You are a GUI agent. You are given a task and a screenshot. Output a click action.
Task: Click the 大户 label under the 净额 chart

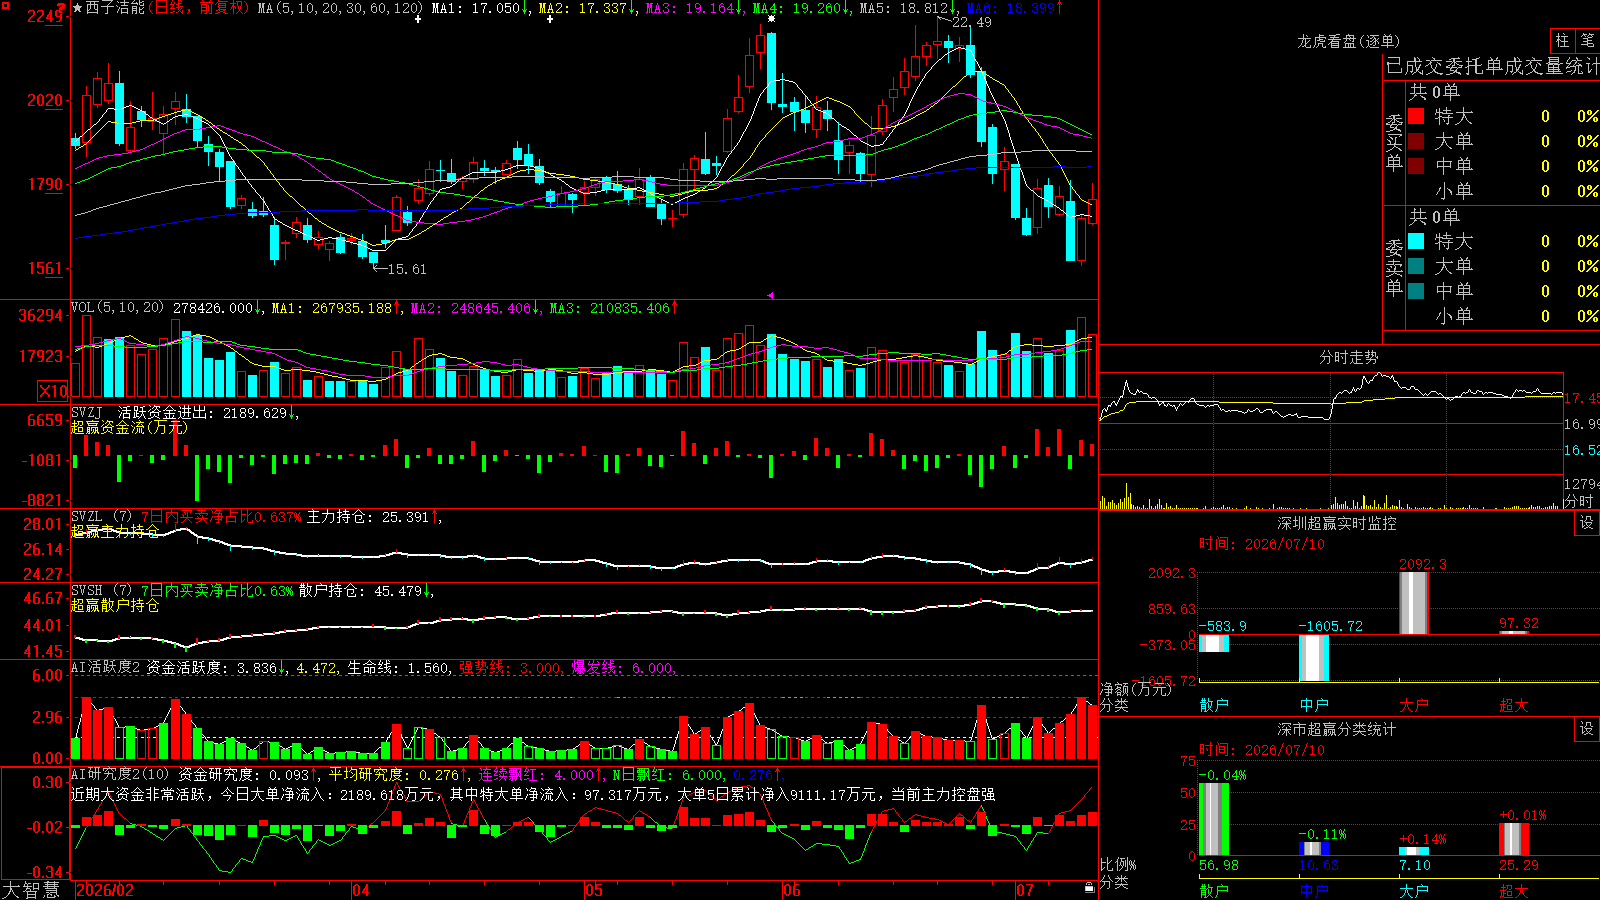coord(1414,705)
